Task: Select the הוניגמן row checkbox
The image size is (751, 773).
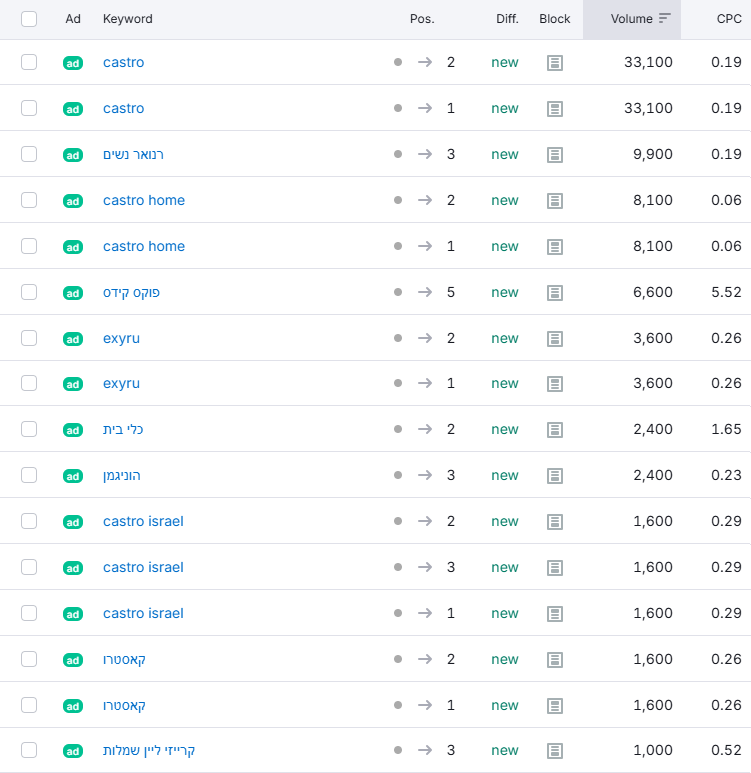Action: click(29, 475)
